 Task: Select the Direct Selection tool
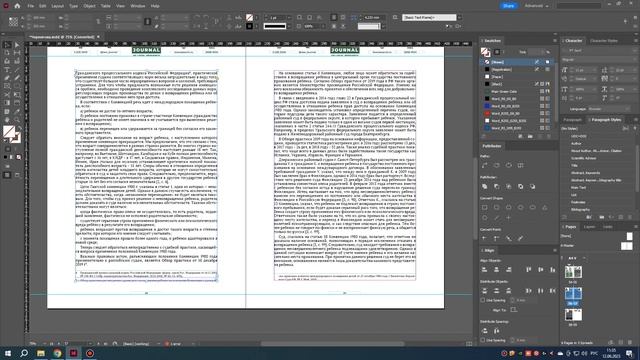pos(17,45)
